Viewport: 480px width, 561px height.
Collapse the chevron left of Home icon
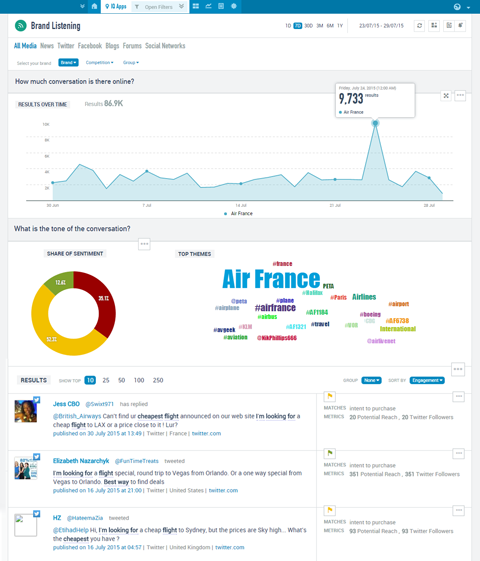tap(83, 6)
